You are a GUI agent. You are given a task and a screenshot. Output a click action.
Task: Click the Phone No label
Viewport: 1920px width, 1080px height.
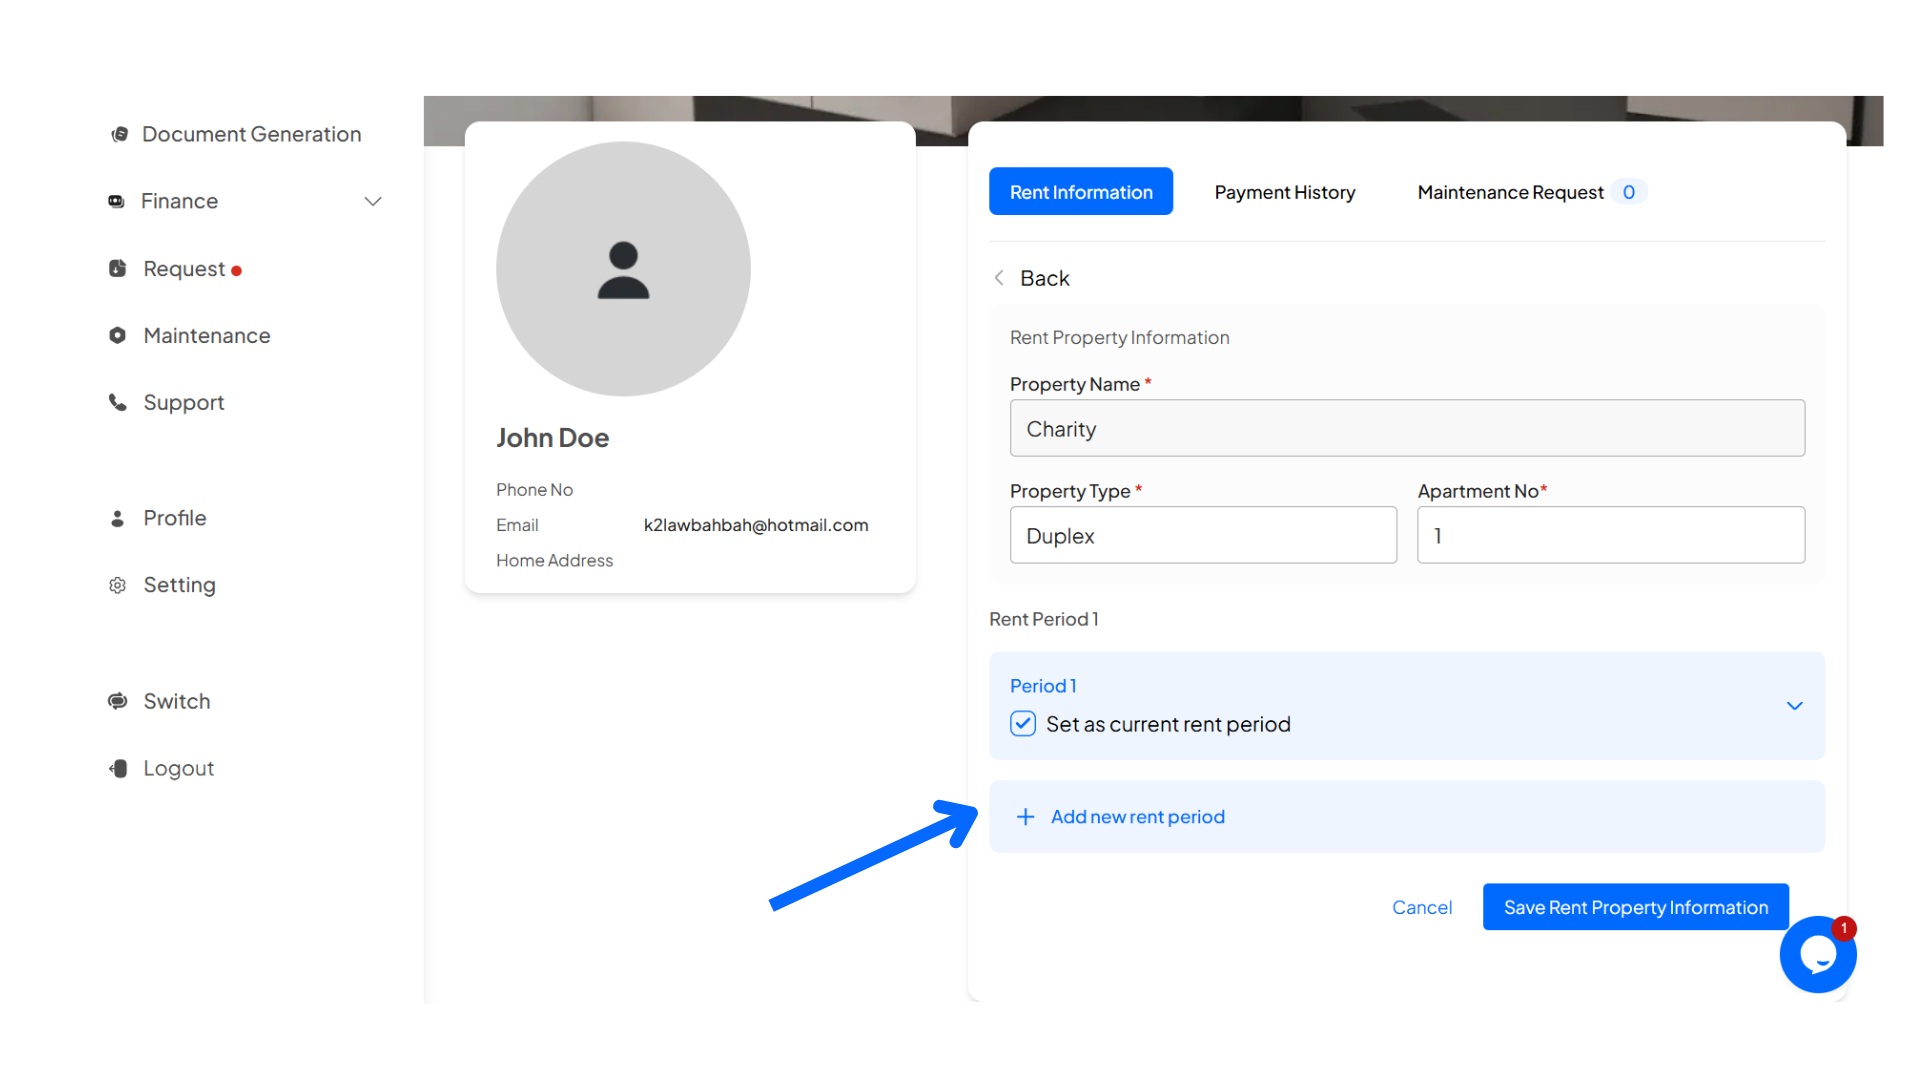(534, 490)
